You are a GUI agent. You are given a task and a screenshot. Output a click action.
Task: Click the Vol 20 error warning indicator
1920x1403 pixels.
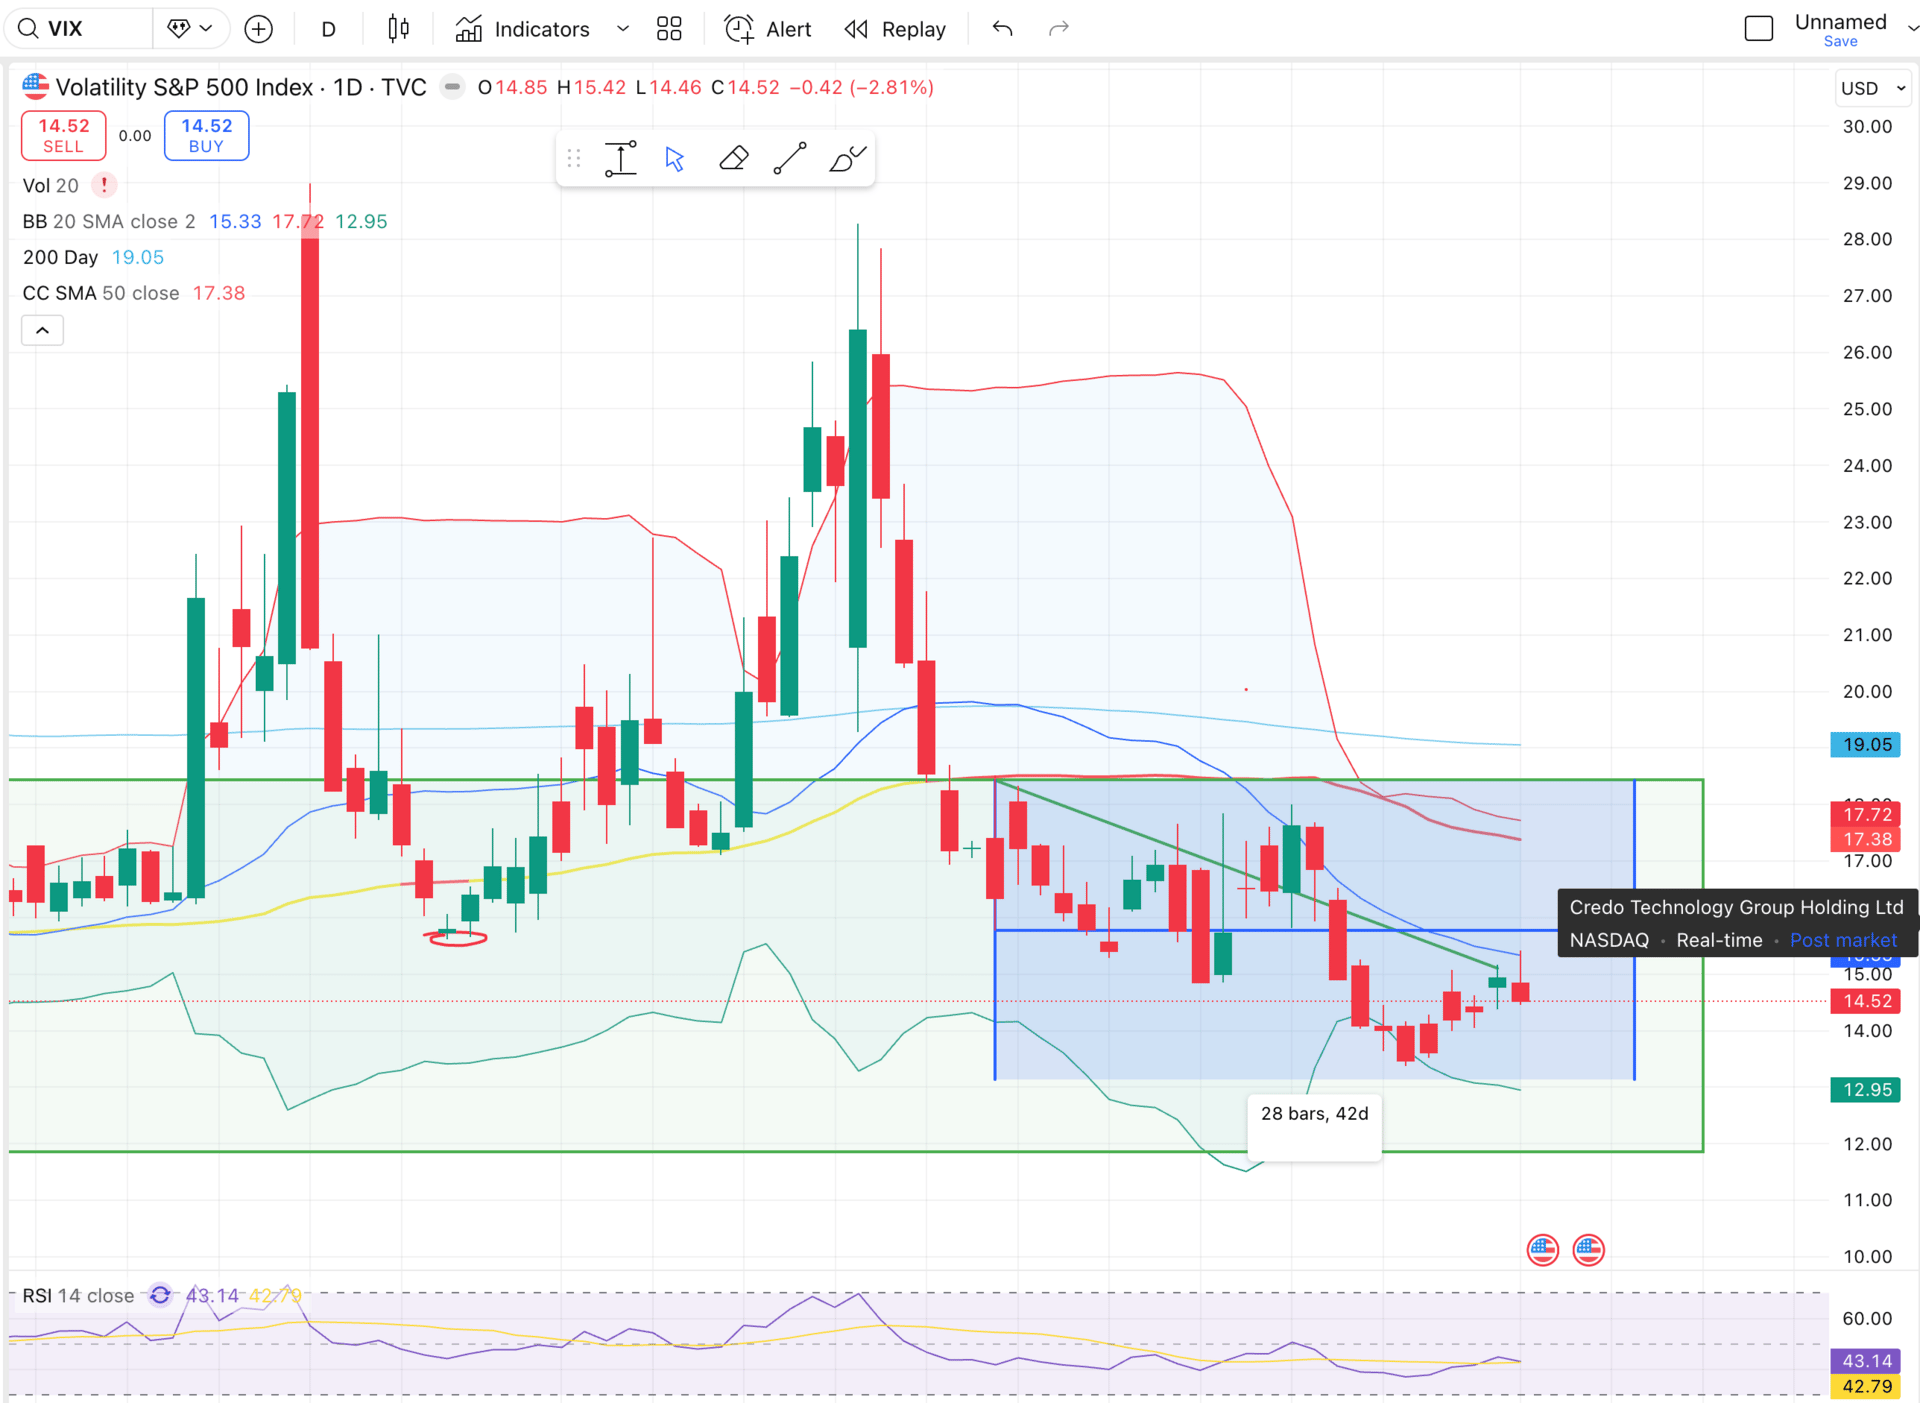104,185
